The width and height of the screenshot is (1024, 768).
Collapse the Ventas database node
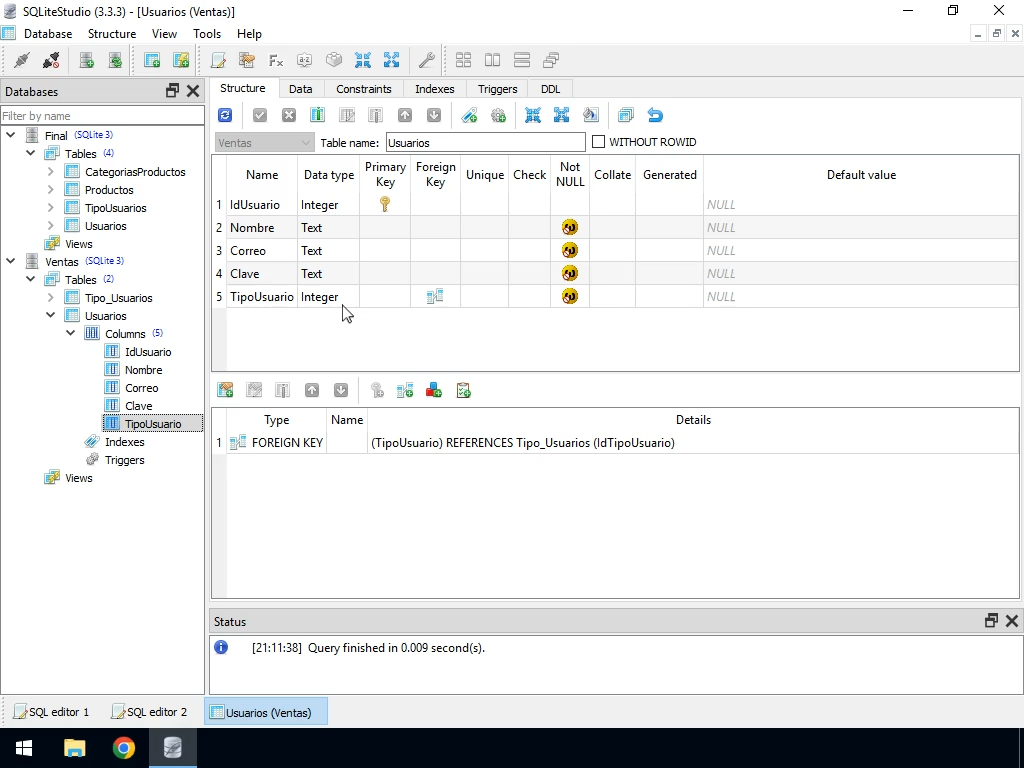[11, 262]
